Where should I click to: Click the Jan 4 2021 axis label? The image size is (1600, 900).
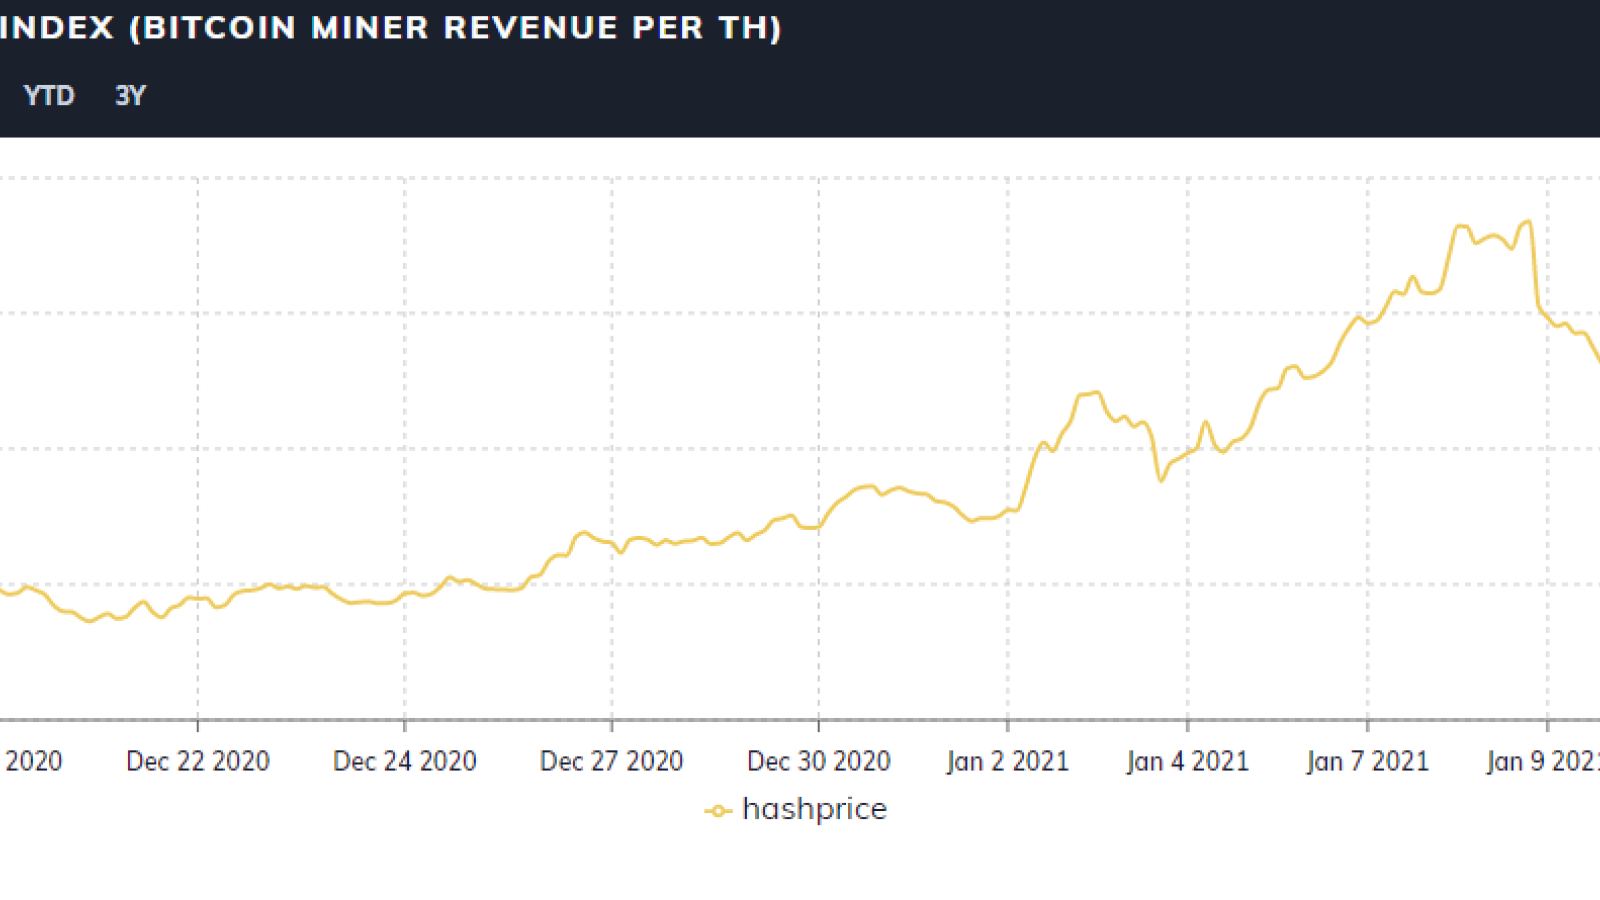coord(1188,762)
